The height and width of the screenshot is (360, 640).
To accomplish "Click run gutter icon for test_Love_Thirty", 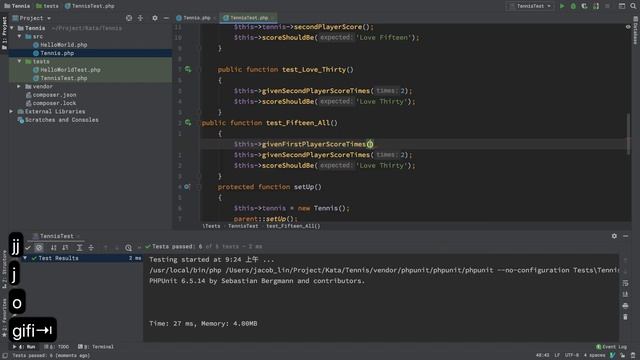I will coord(188,69).
